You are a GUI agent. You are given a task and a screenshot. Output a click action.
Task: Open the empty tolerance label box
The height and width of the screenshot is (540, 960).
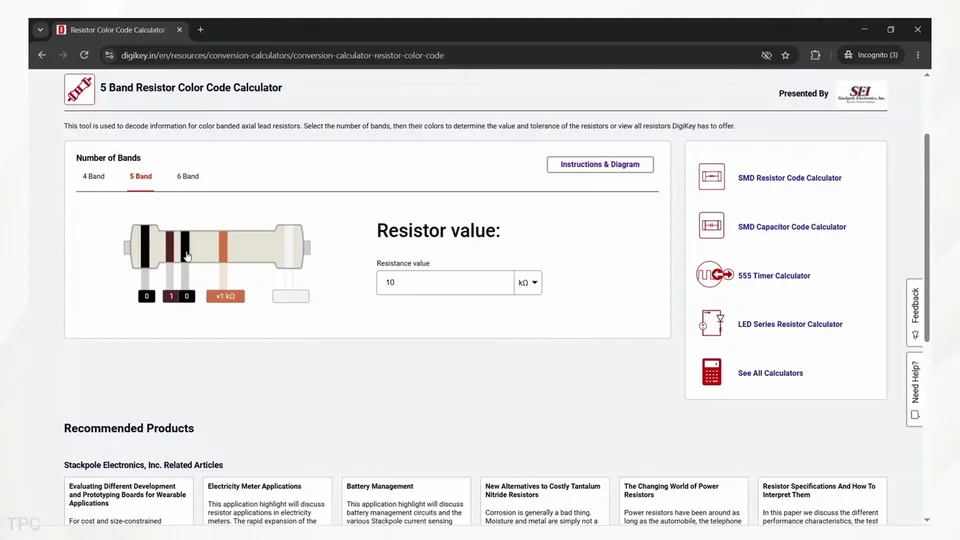pyautogui.click(x=291, y=296)
